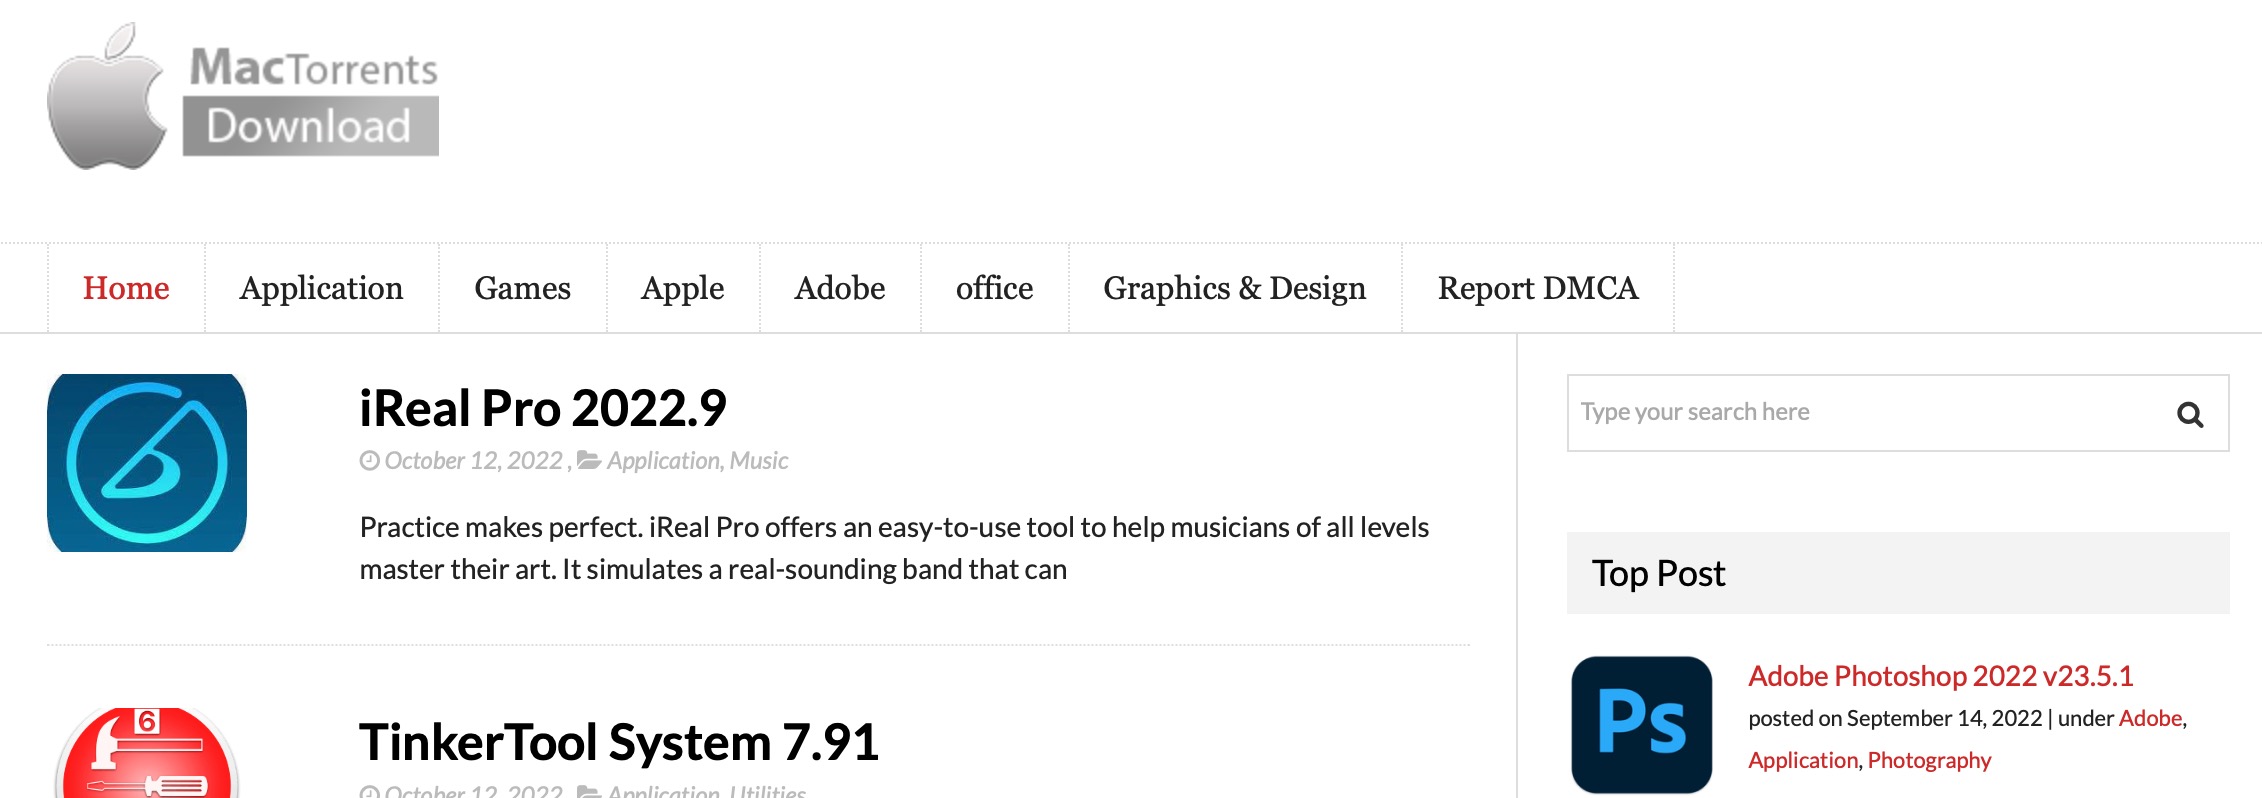Go to the Games section
The image size is (2262, 798).
522,288
